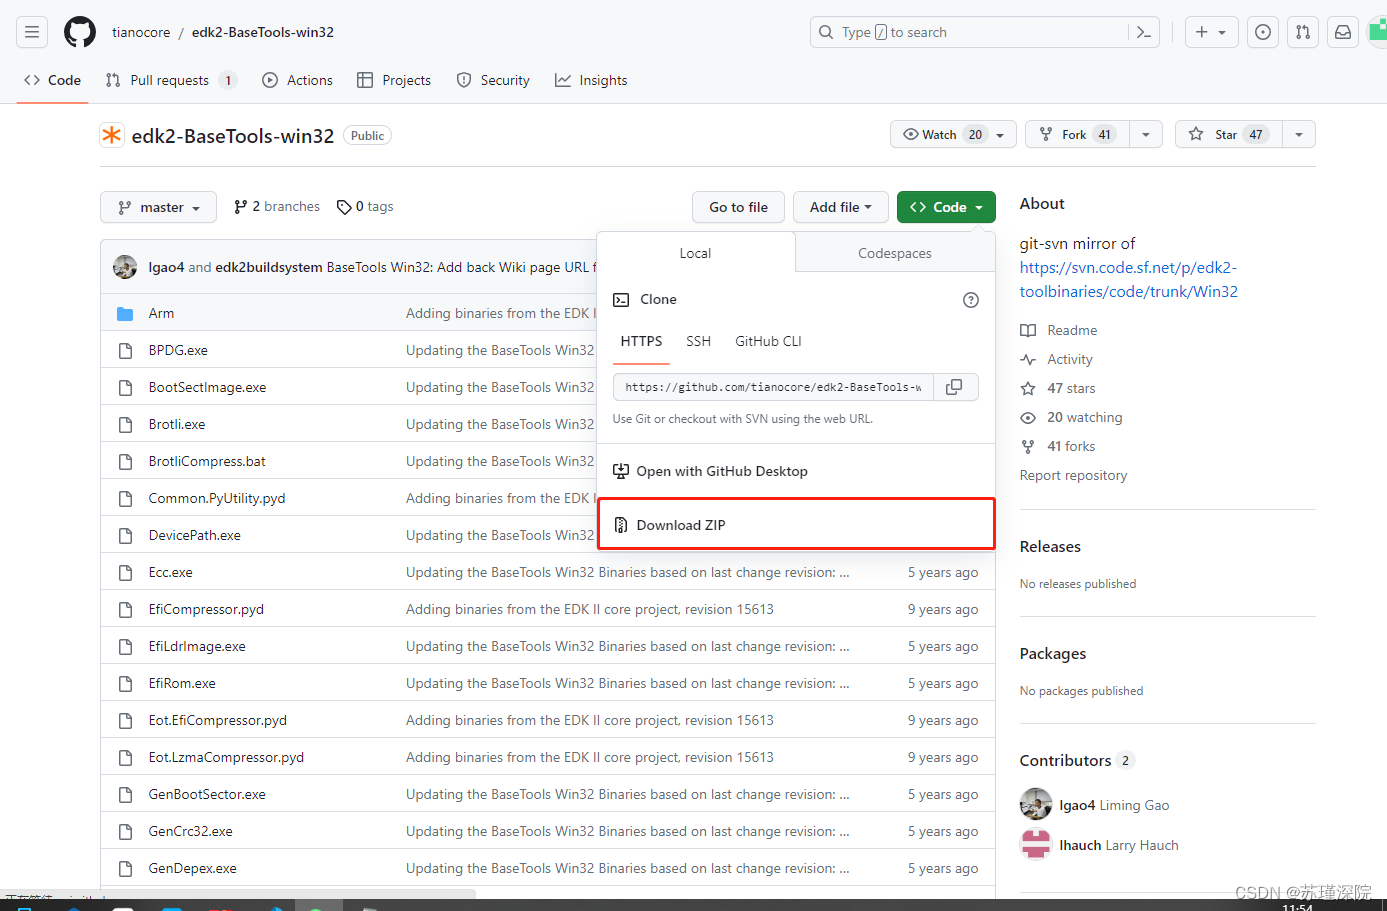Screen dimensions: 1387x911
Task: Open the Security tab
Action: [x=493, y=80]
